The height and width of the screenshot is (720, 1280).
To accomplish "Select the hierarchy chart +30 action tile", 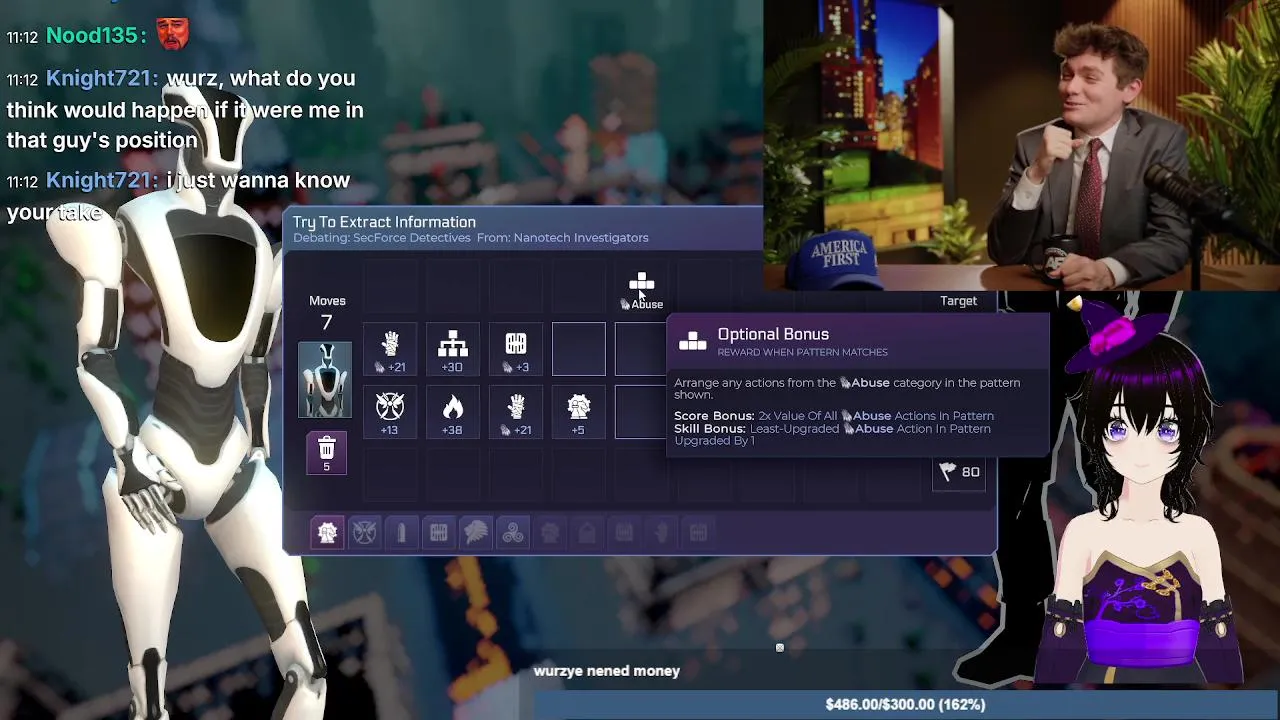I will (x=452, y=350).
